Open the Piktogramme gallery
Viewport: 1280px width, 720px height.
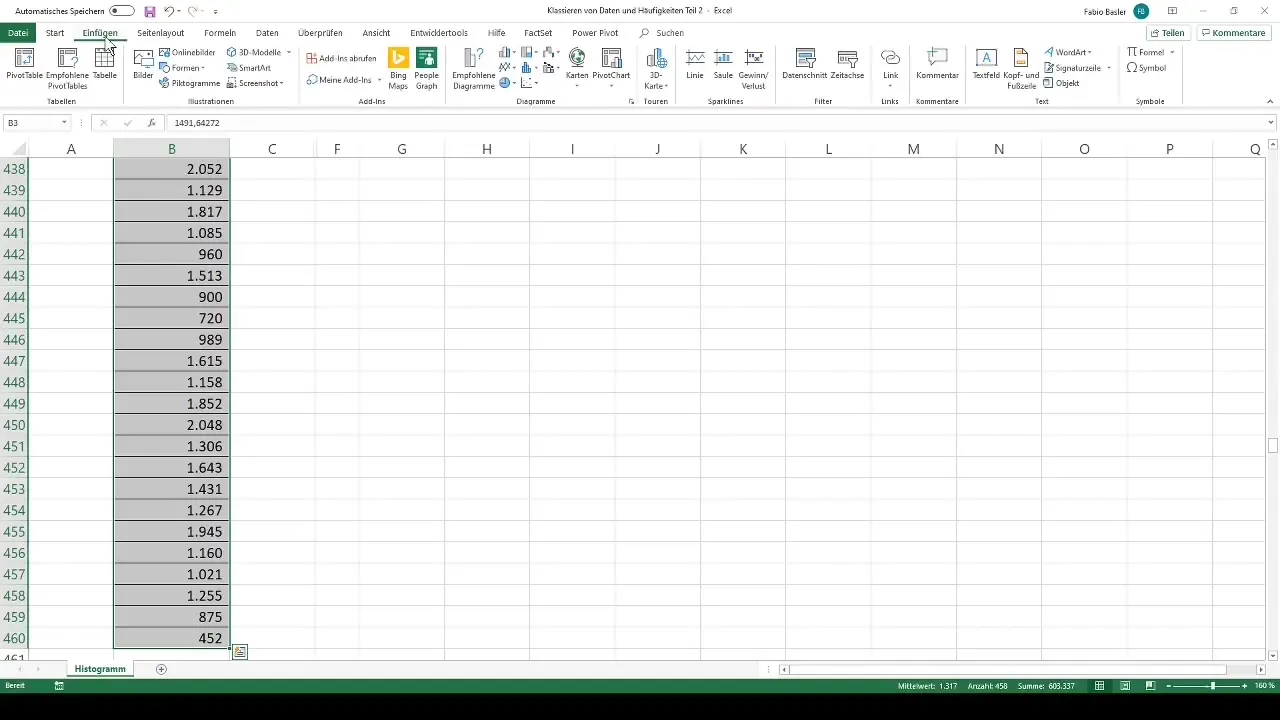[189, 83]
